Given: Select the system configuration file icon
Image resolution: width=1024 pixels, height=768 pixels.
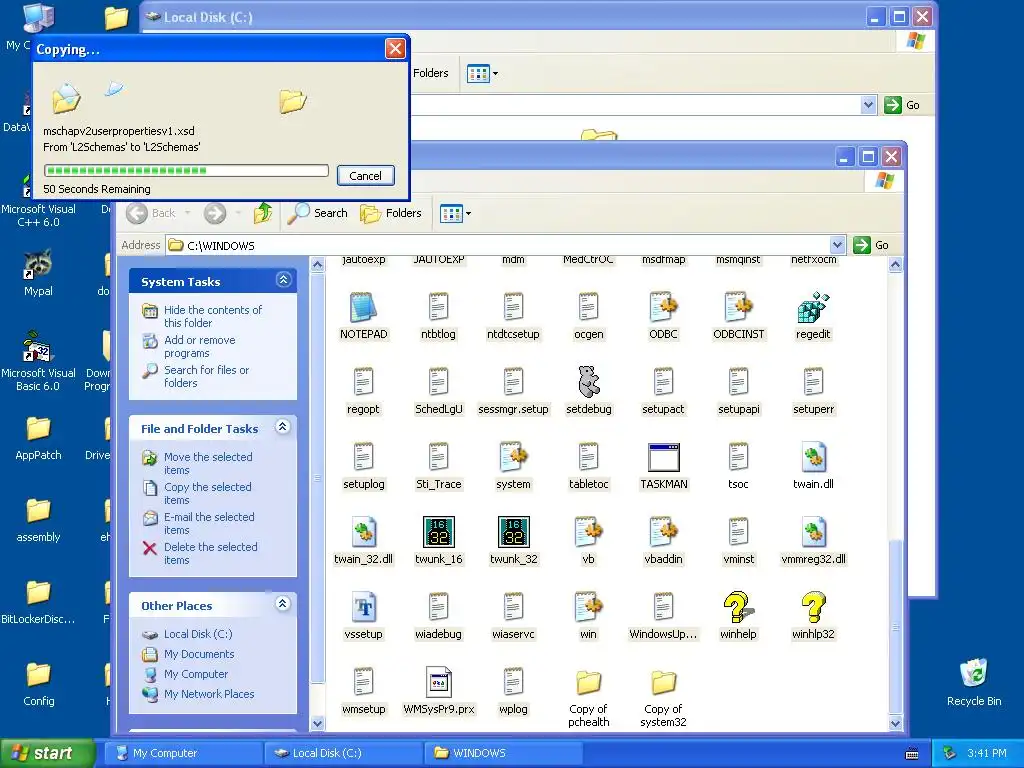Looking at the screenshot, I should pyautogui.click(x=513, y=457).
